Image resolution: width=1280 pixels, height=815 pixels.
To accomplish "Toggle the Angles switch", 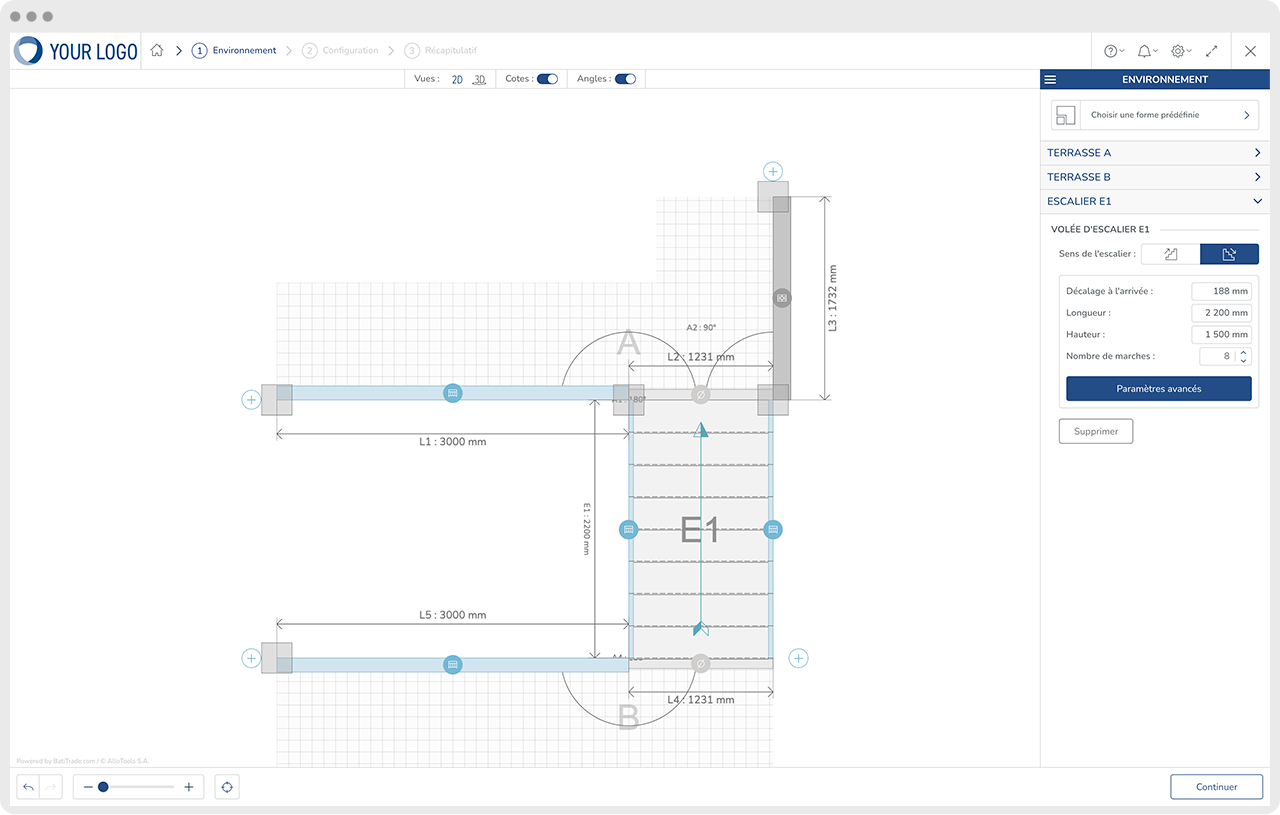I will pyautogui.click(x=625, y=79).
